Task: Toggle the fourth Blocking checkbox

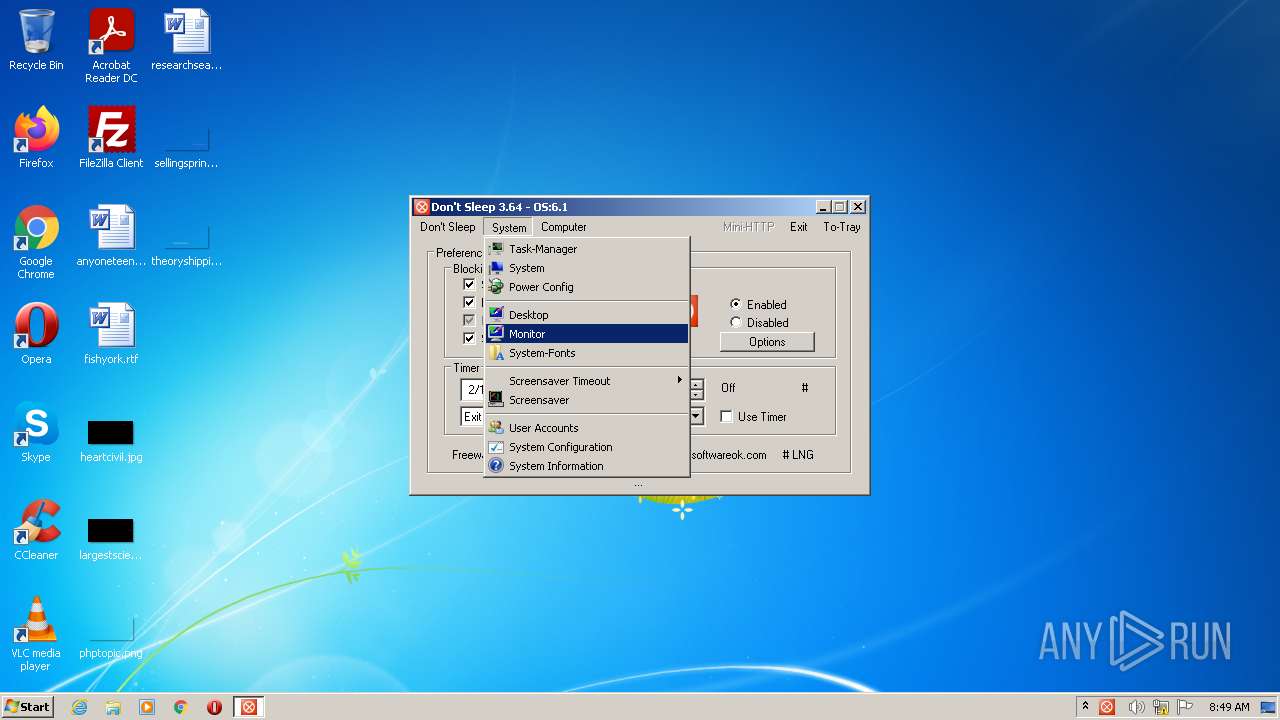Action: 469,338
